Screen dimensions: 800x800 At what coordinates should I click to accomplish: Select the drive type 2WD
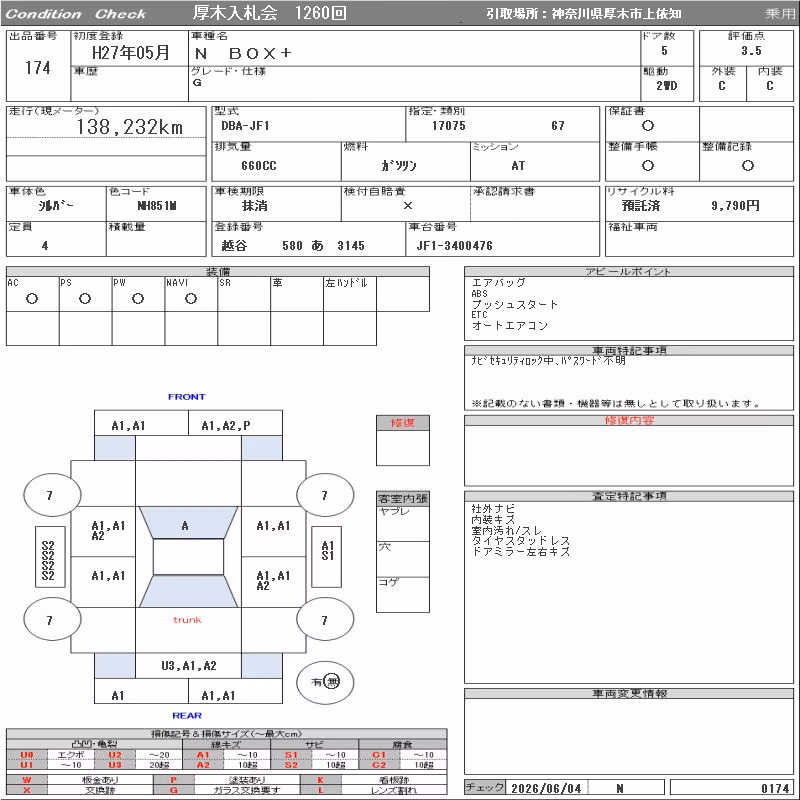pyautogui.click(x=666, y=86)
